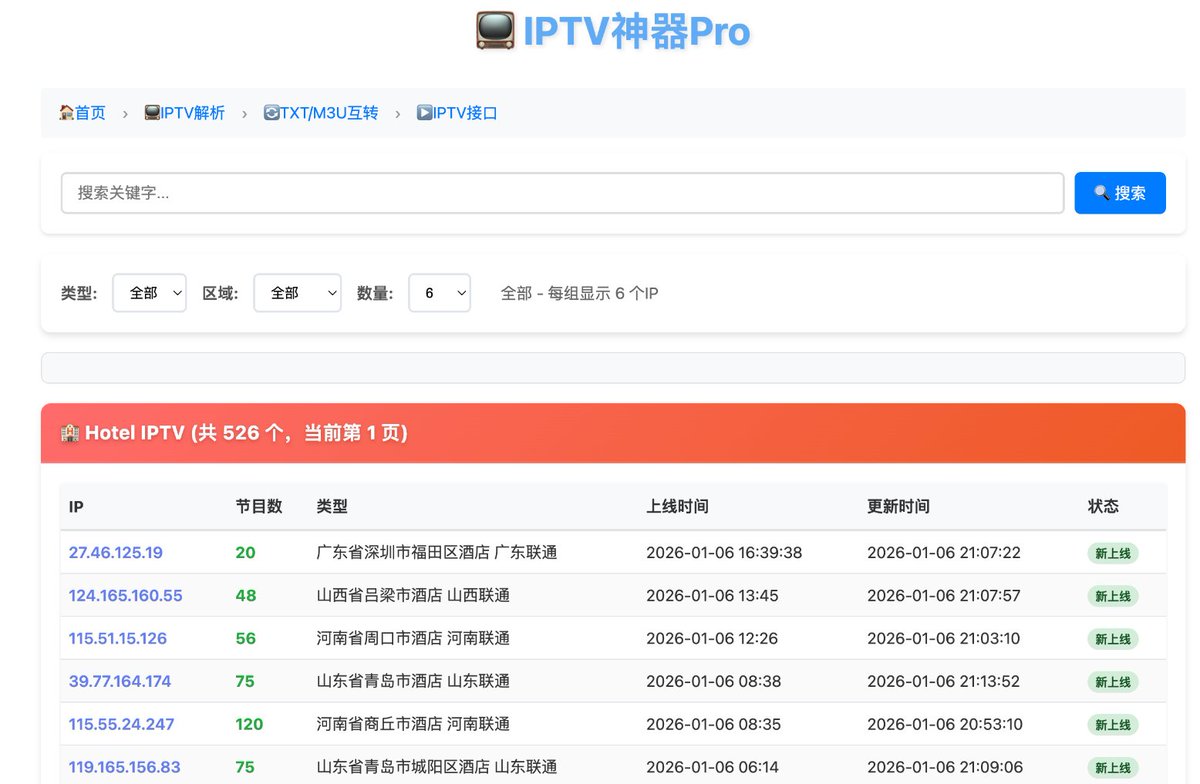Click the 全部 - 每组显示 6 个IP summary text
The width and height of the screenshot is (1200, 784).
click(579, 293)
